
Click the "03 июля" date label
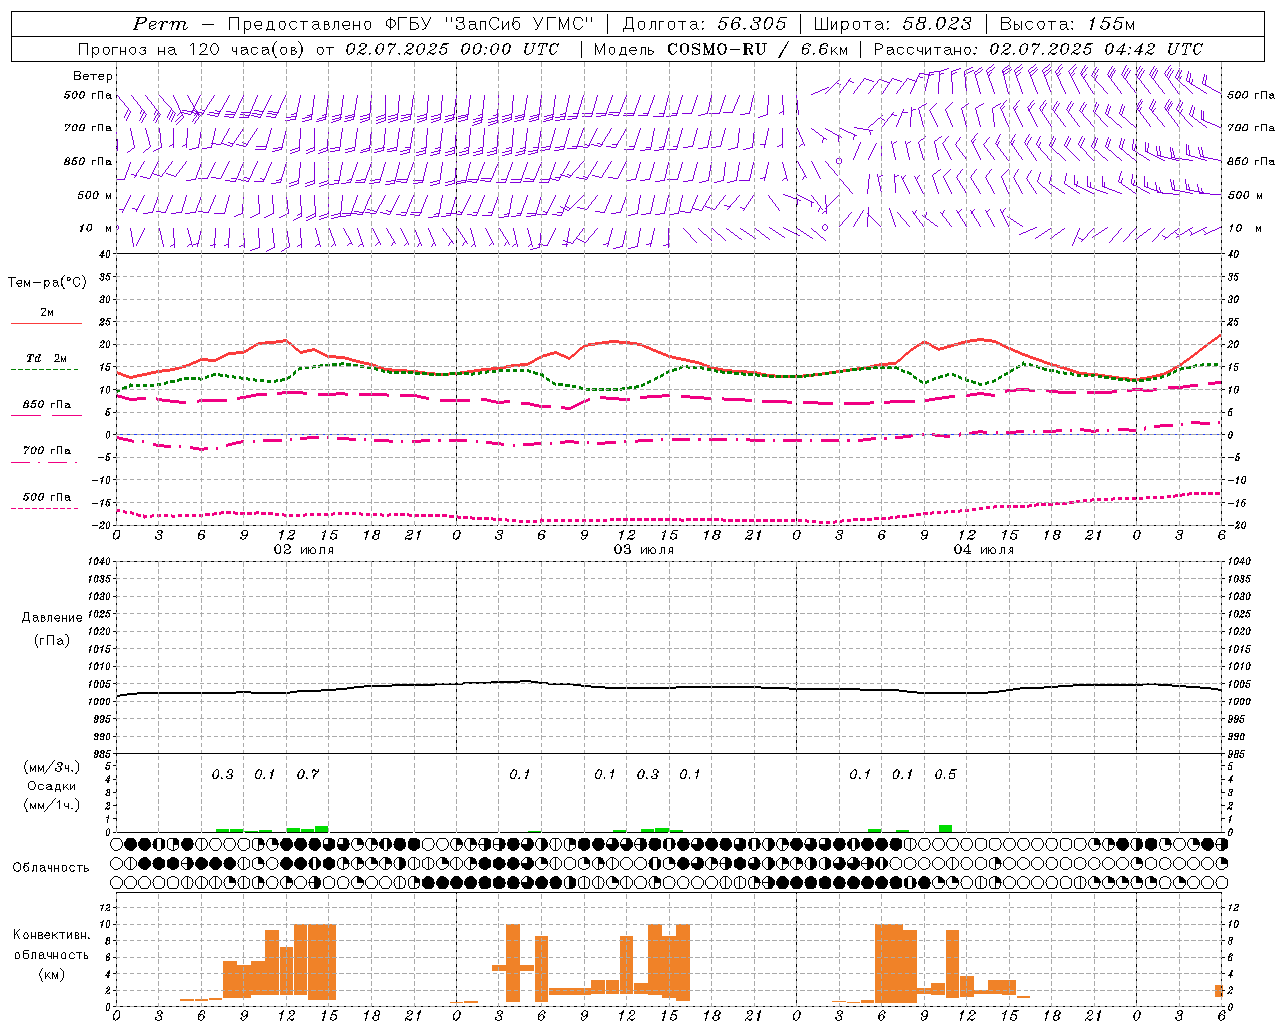click(x=644, y=550)
